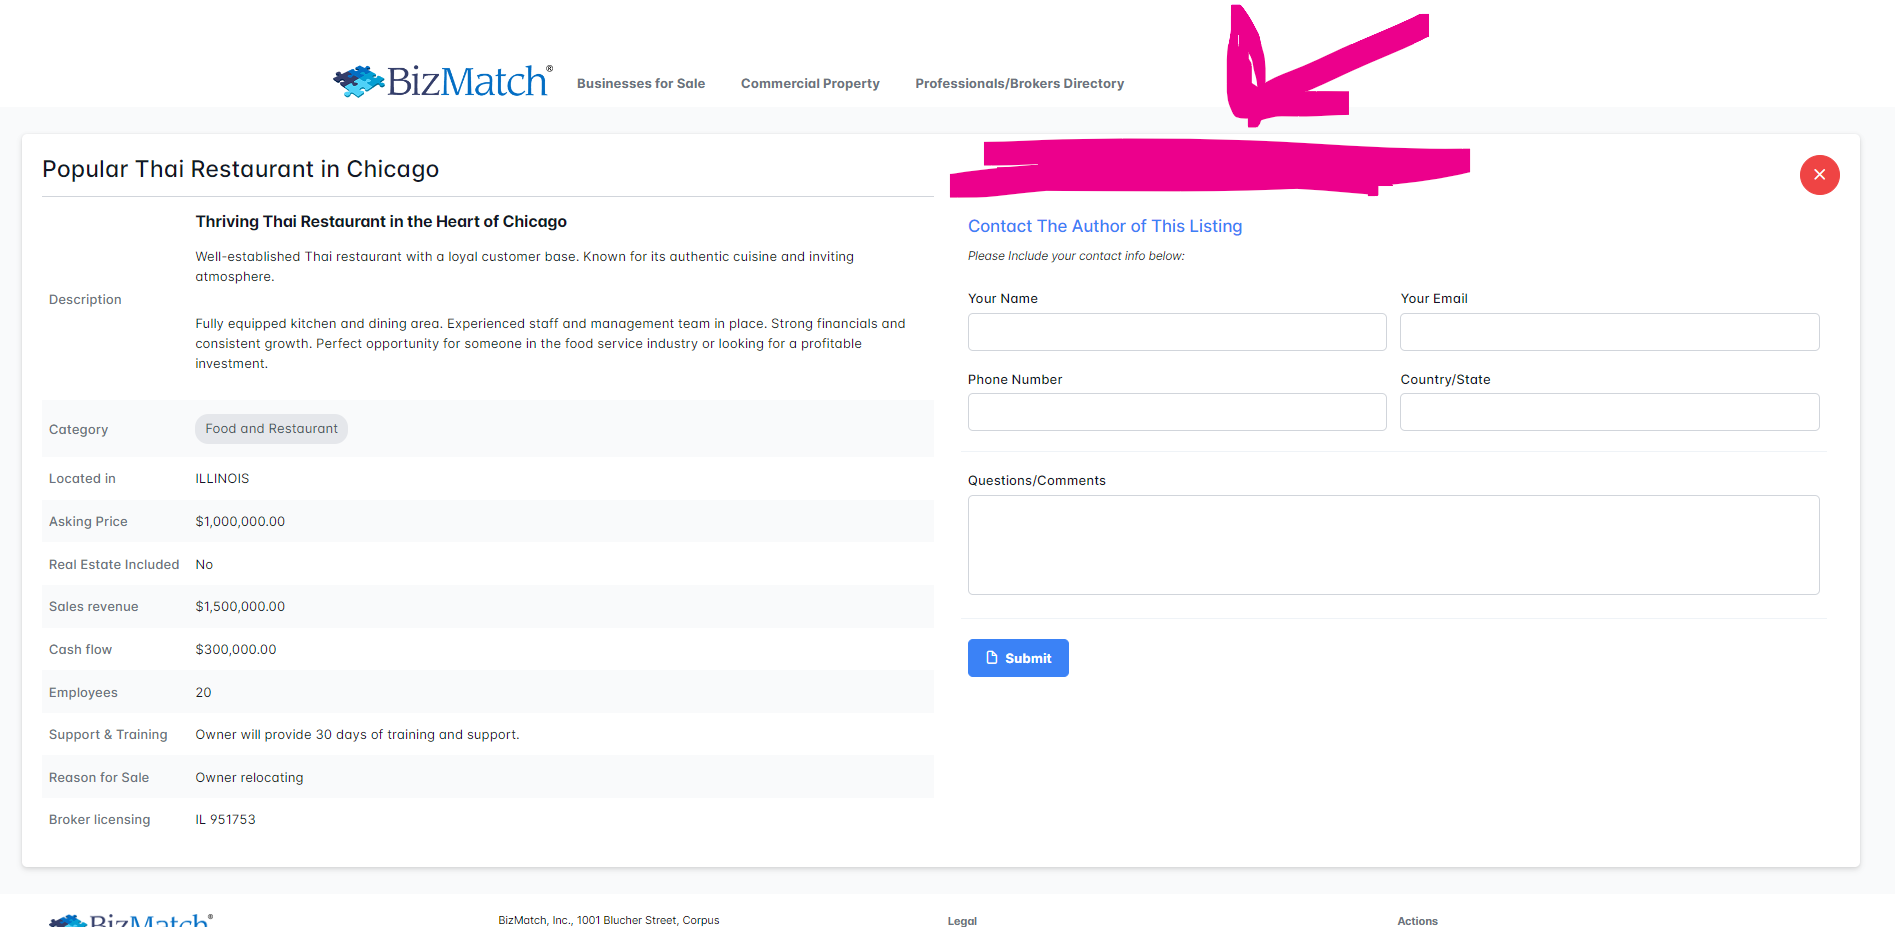The height and width of the screenshot is (927, 1895).
Task: Click into the Your Email field
Action: coord(1608,332)
